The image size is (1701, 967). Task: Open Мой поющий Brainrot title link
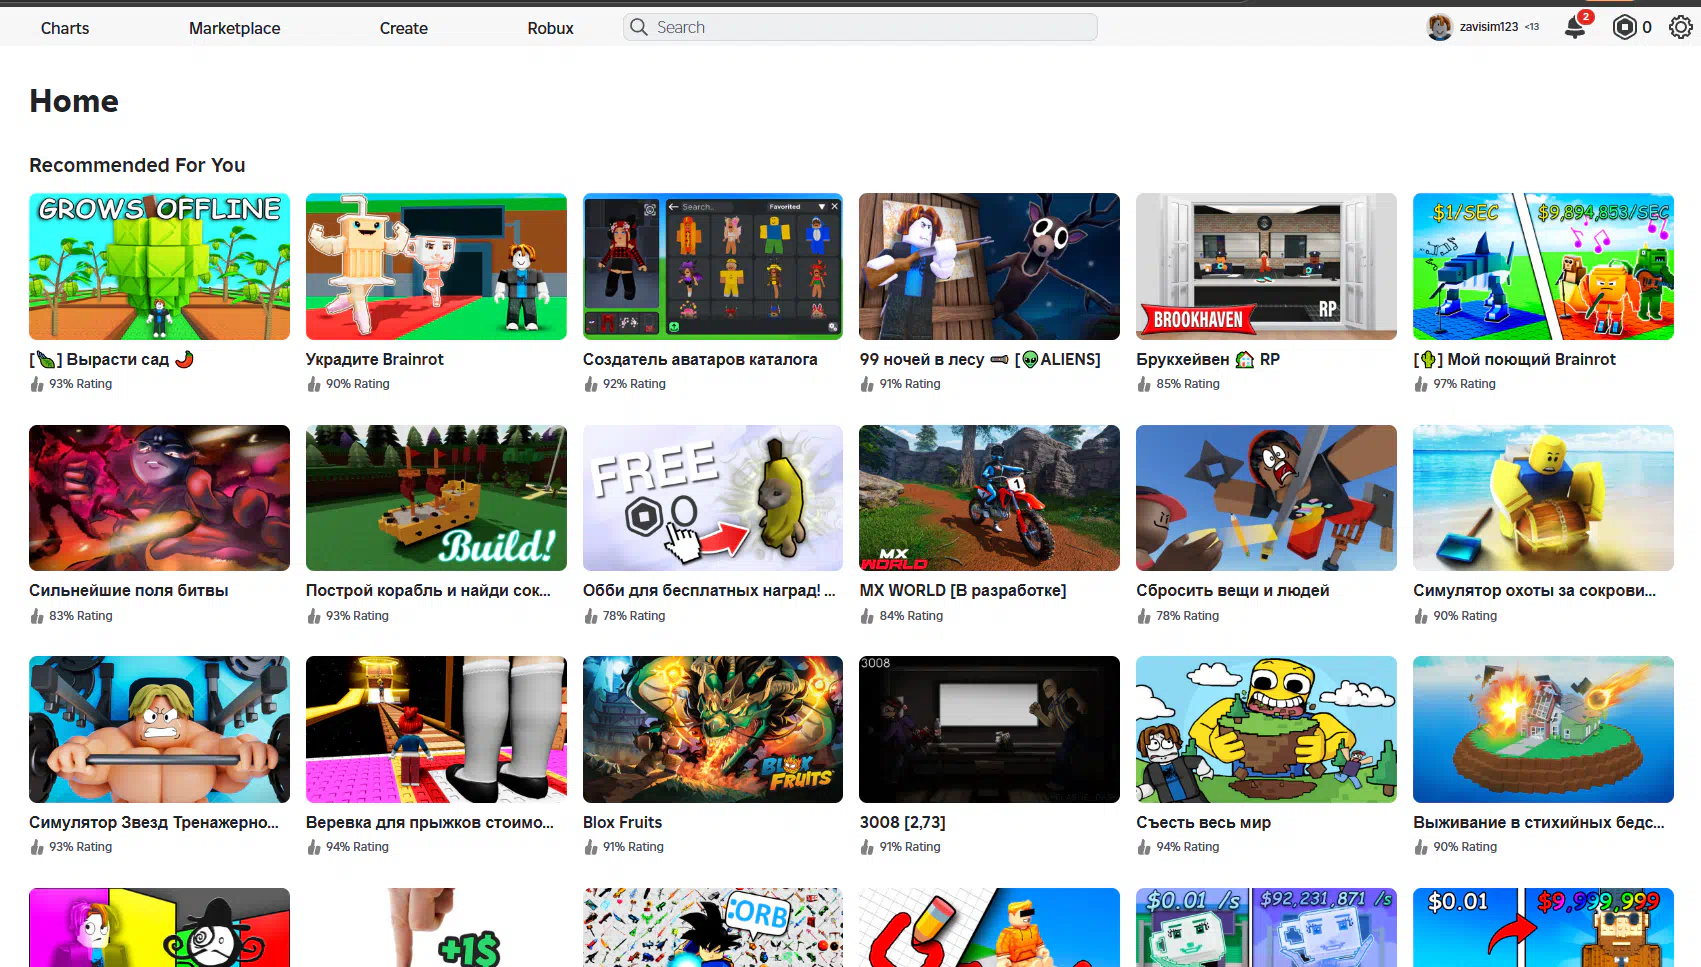coord(1514,359)
